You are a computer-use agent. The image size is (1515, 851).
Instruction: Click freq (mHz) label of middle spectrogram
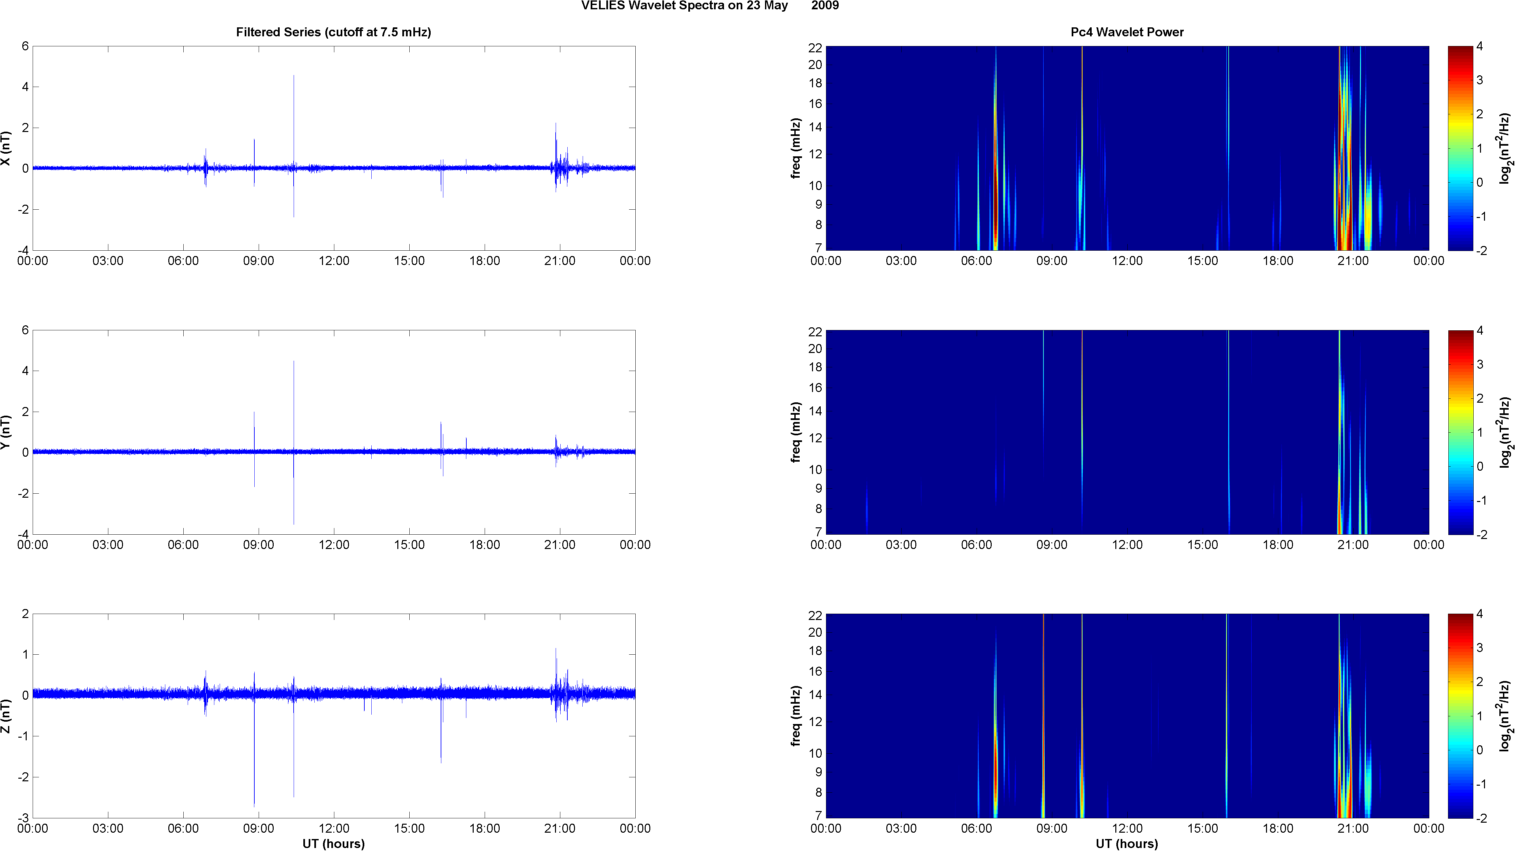tap(796, 432)
